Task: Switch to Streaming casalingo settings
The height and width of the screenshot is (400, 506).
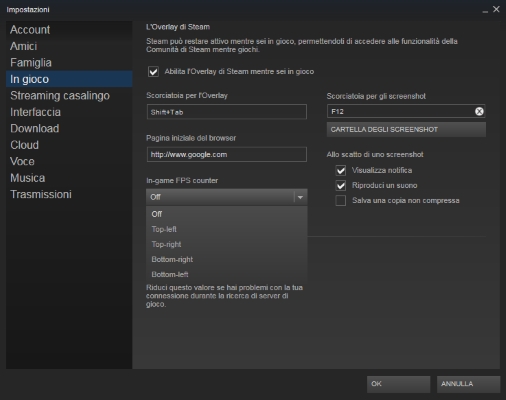Action: click(69, 95)
